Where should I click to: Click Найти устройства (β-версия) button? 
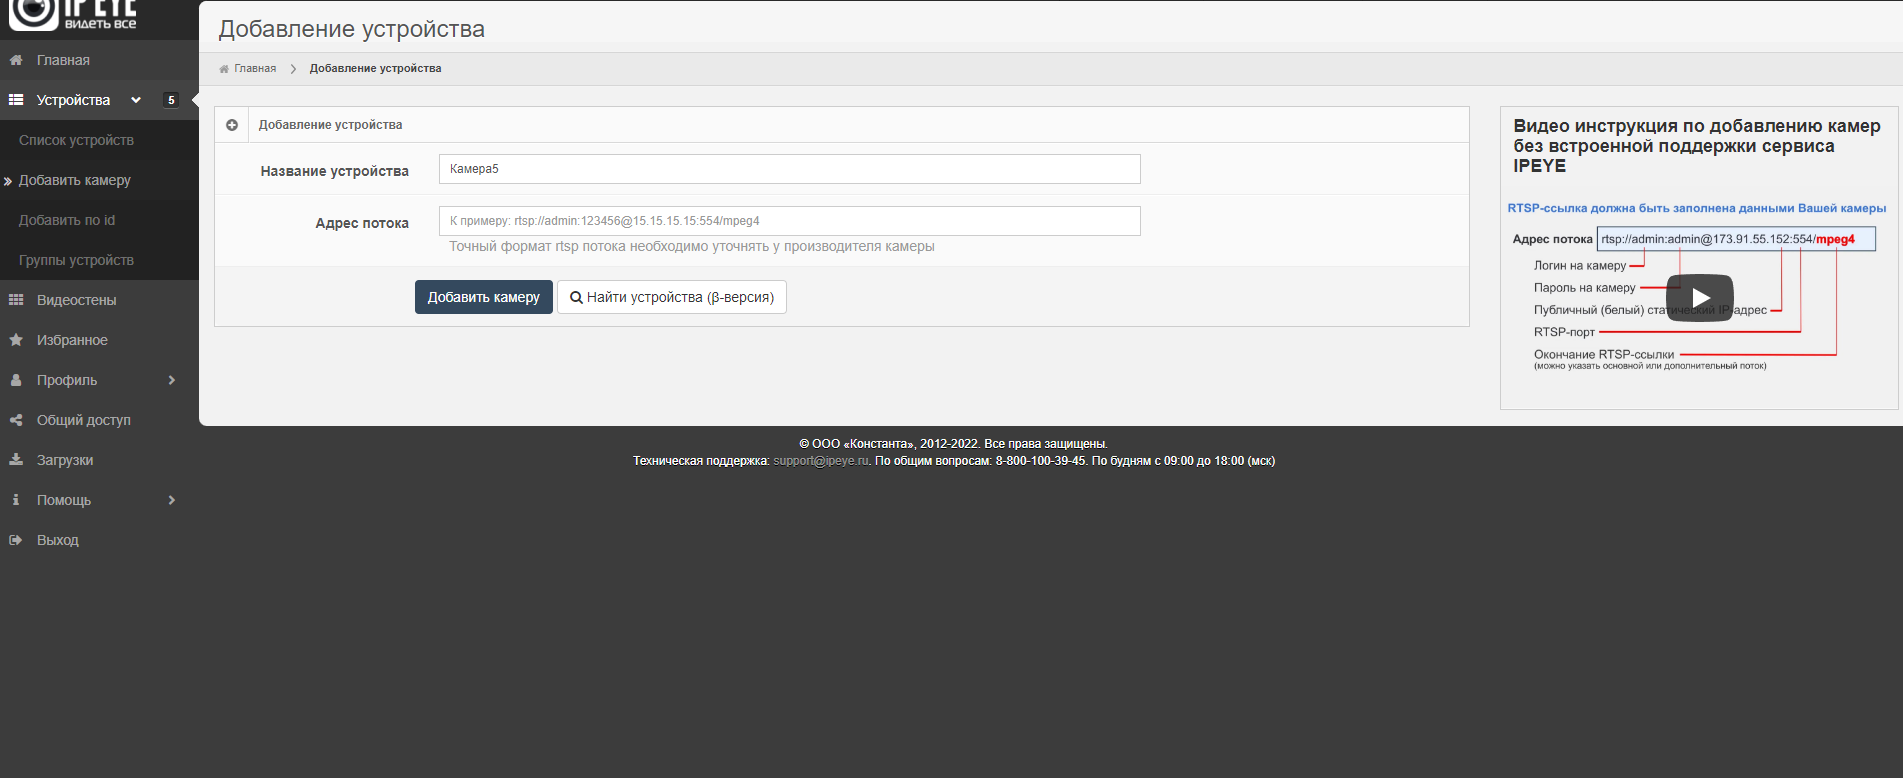[672, 297]
